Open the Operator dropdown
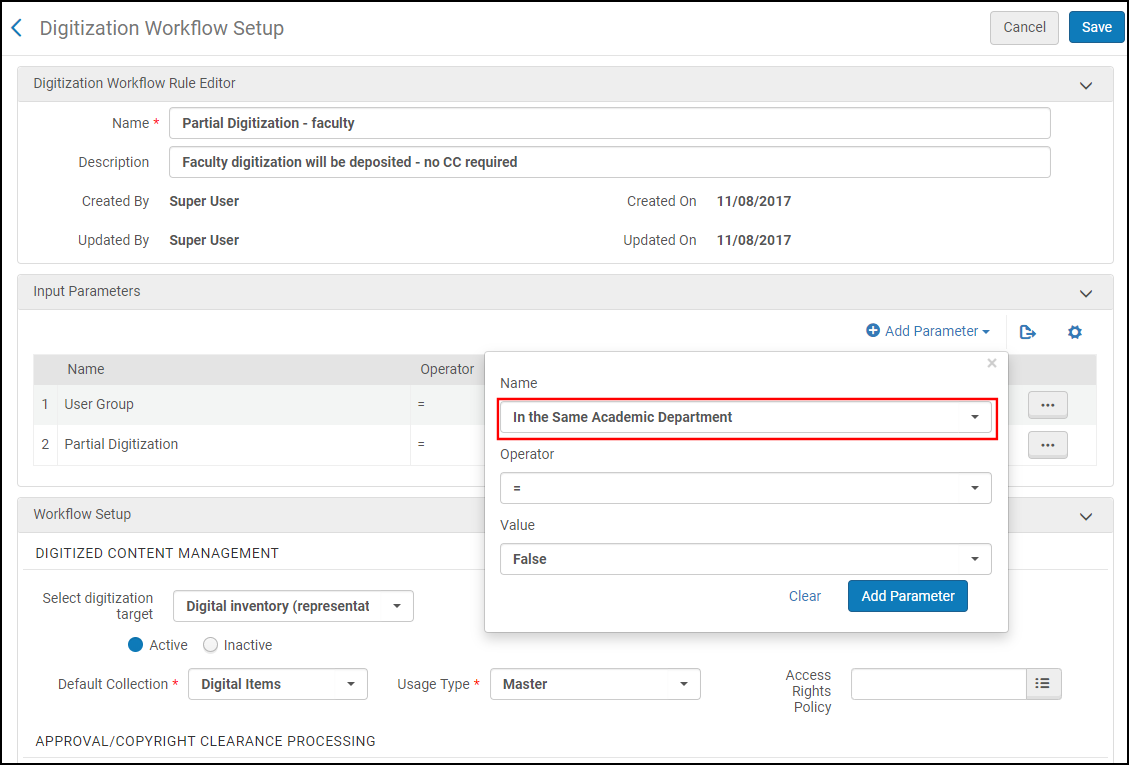Image resolution: width=1129 pixels, height=765 pixels. point(745,488)
